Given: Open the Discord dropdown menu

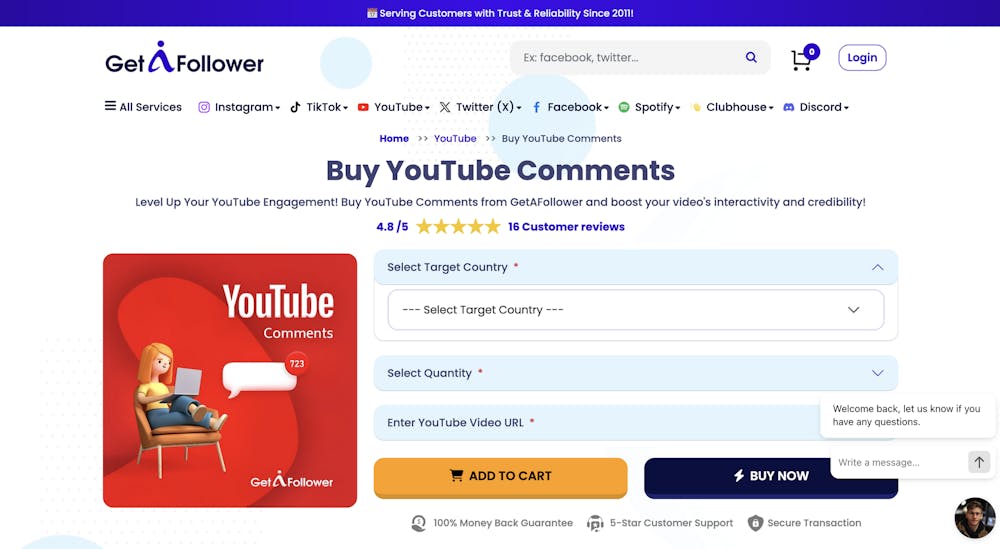Looking at the screenshot, I should (815, 107).
